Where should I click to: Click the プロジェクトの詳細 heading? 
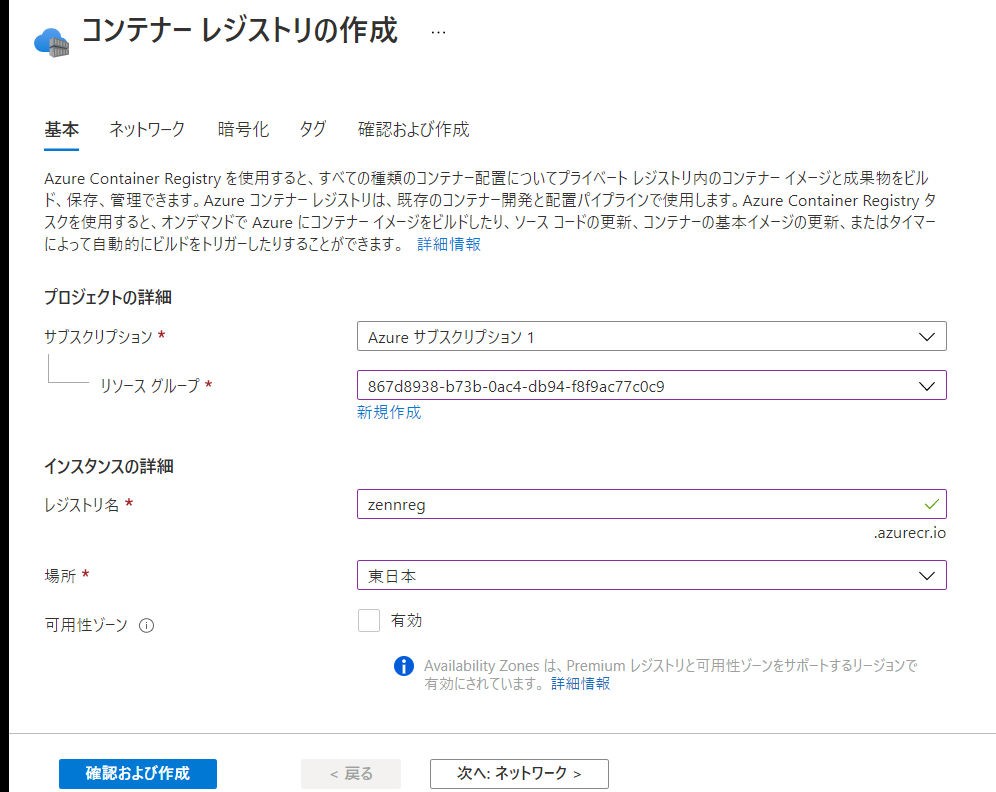pos(108,297)
